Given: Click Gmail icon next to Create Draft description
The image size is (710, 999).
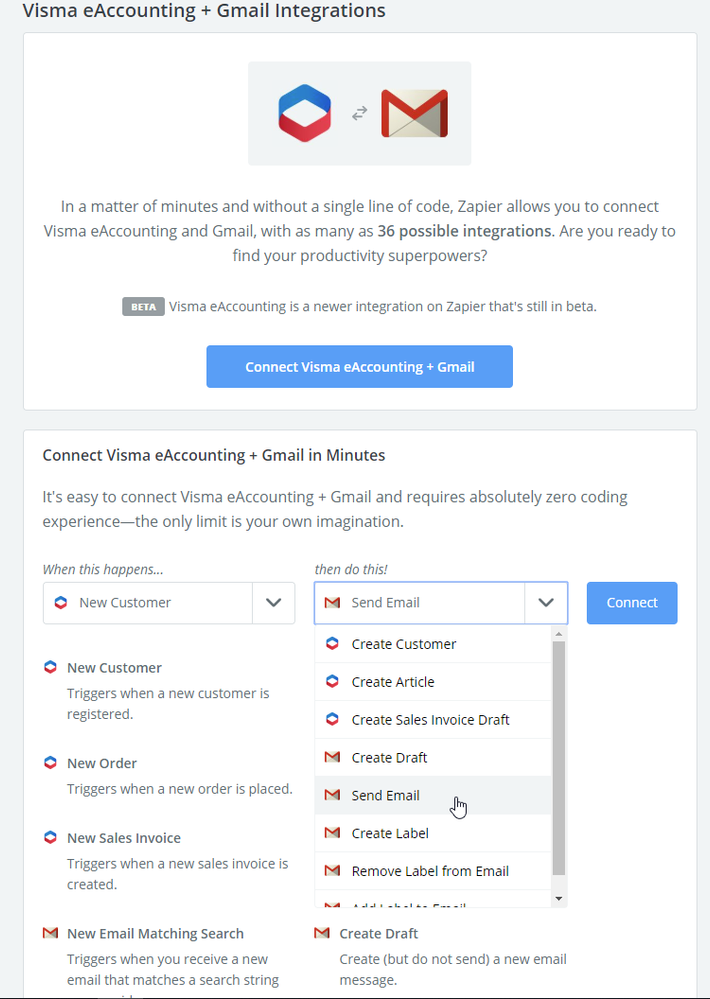Looking at the screenshot, I should [322, 933].
